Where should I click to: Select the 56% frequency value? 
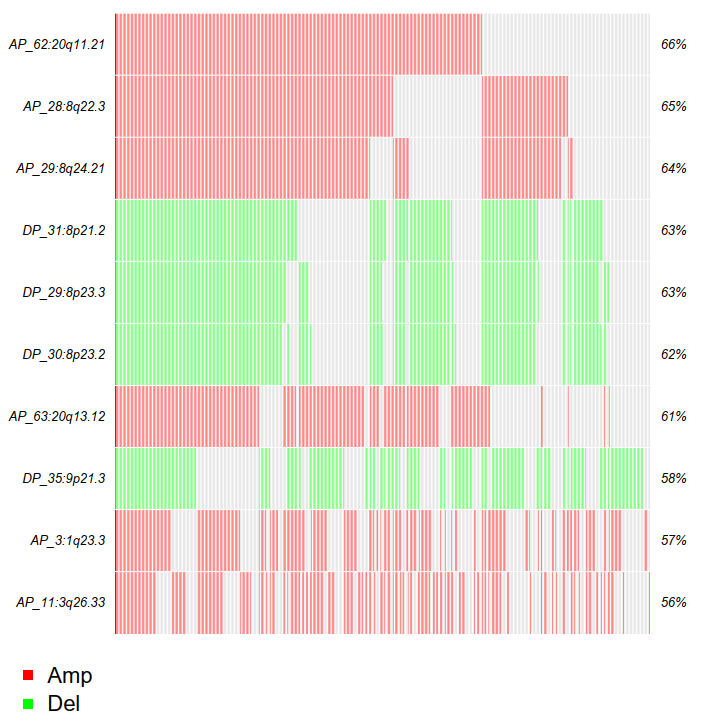[674, 602]
